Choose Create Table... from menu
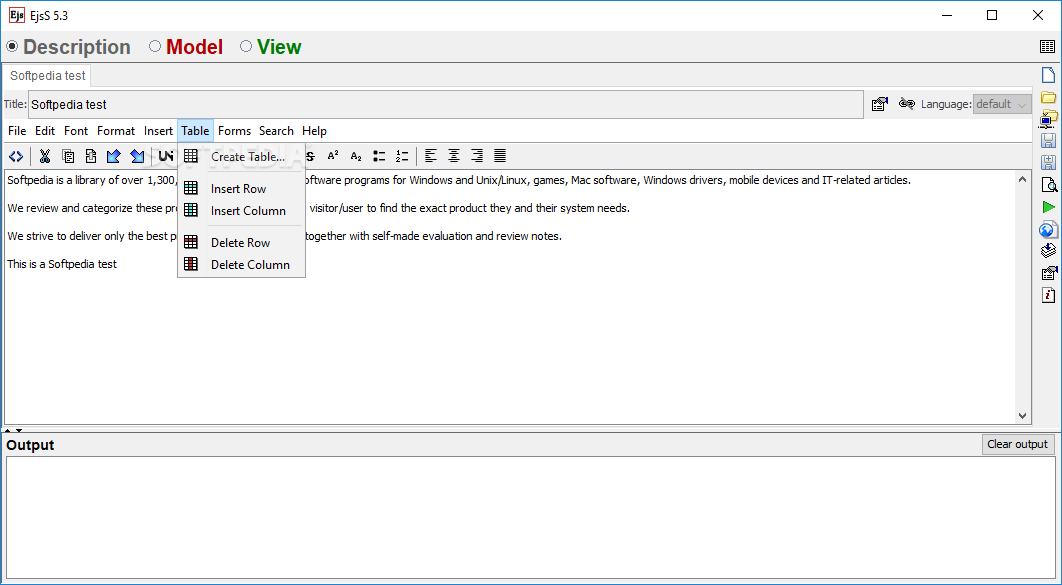Viewport: 1062px width, 585px height. point(241,156)
